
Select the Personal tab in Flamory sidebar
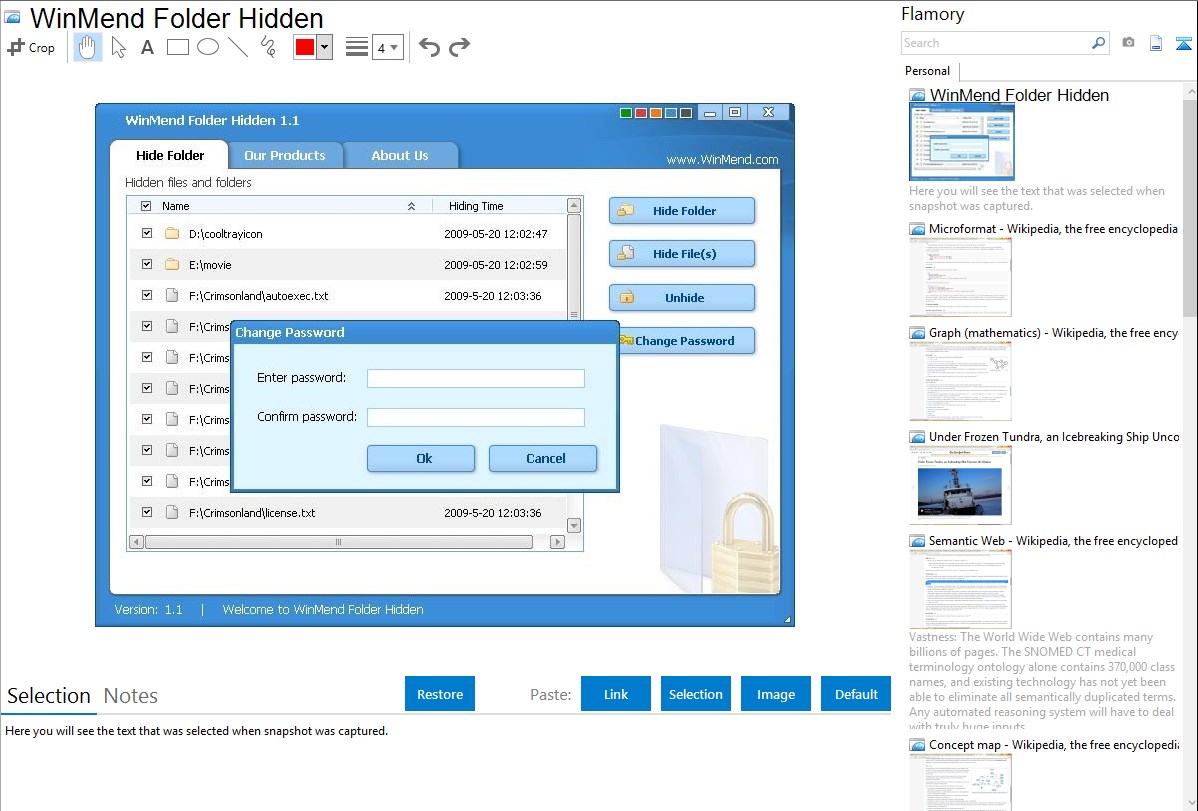928,71
